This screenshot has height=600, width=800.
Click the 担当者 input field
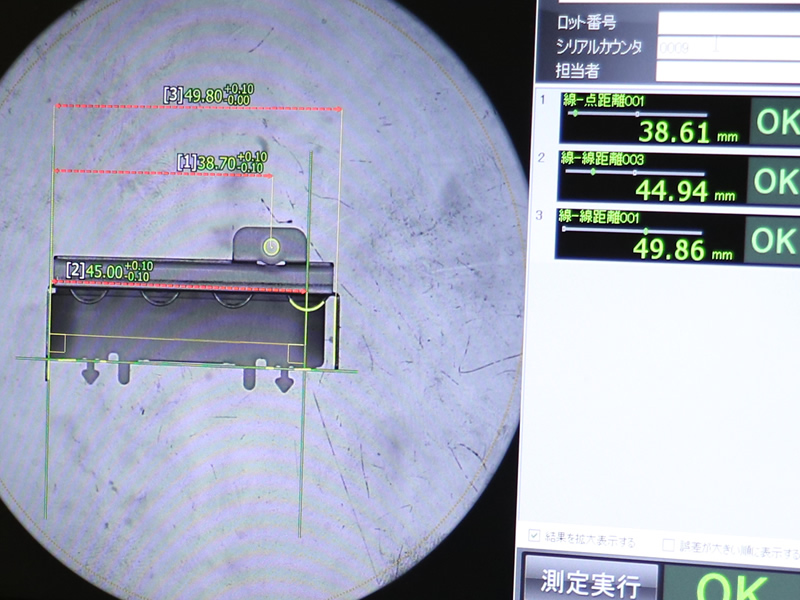click(728, 71)
